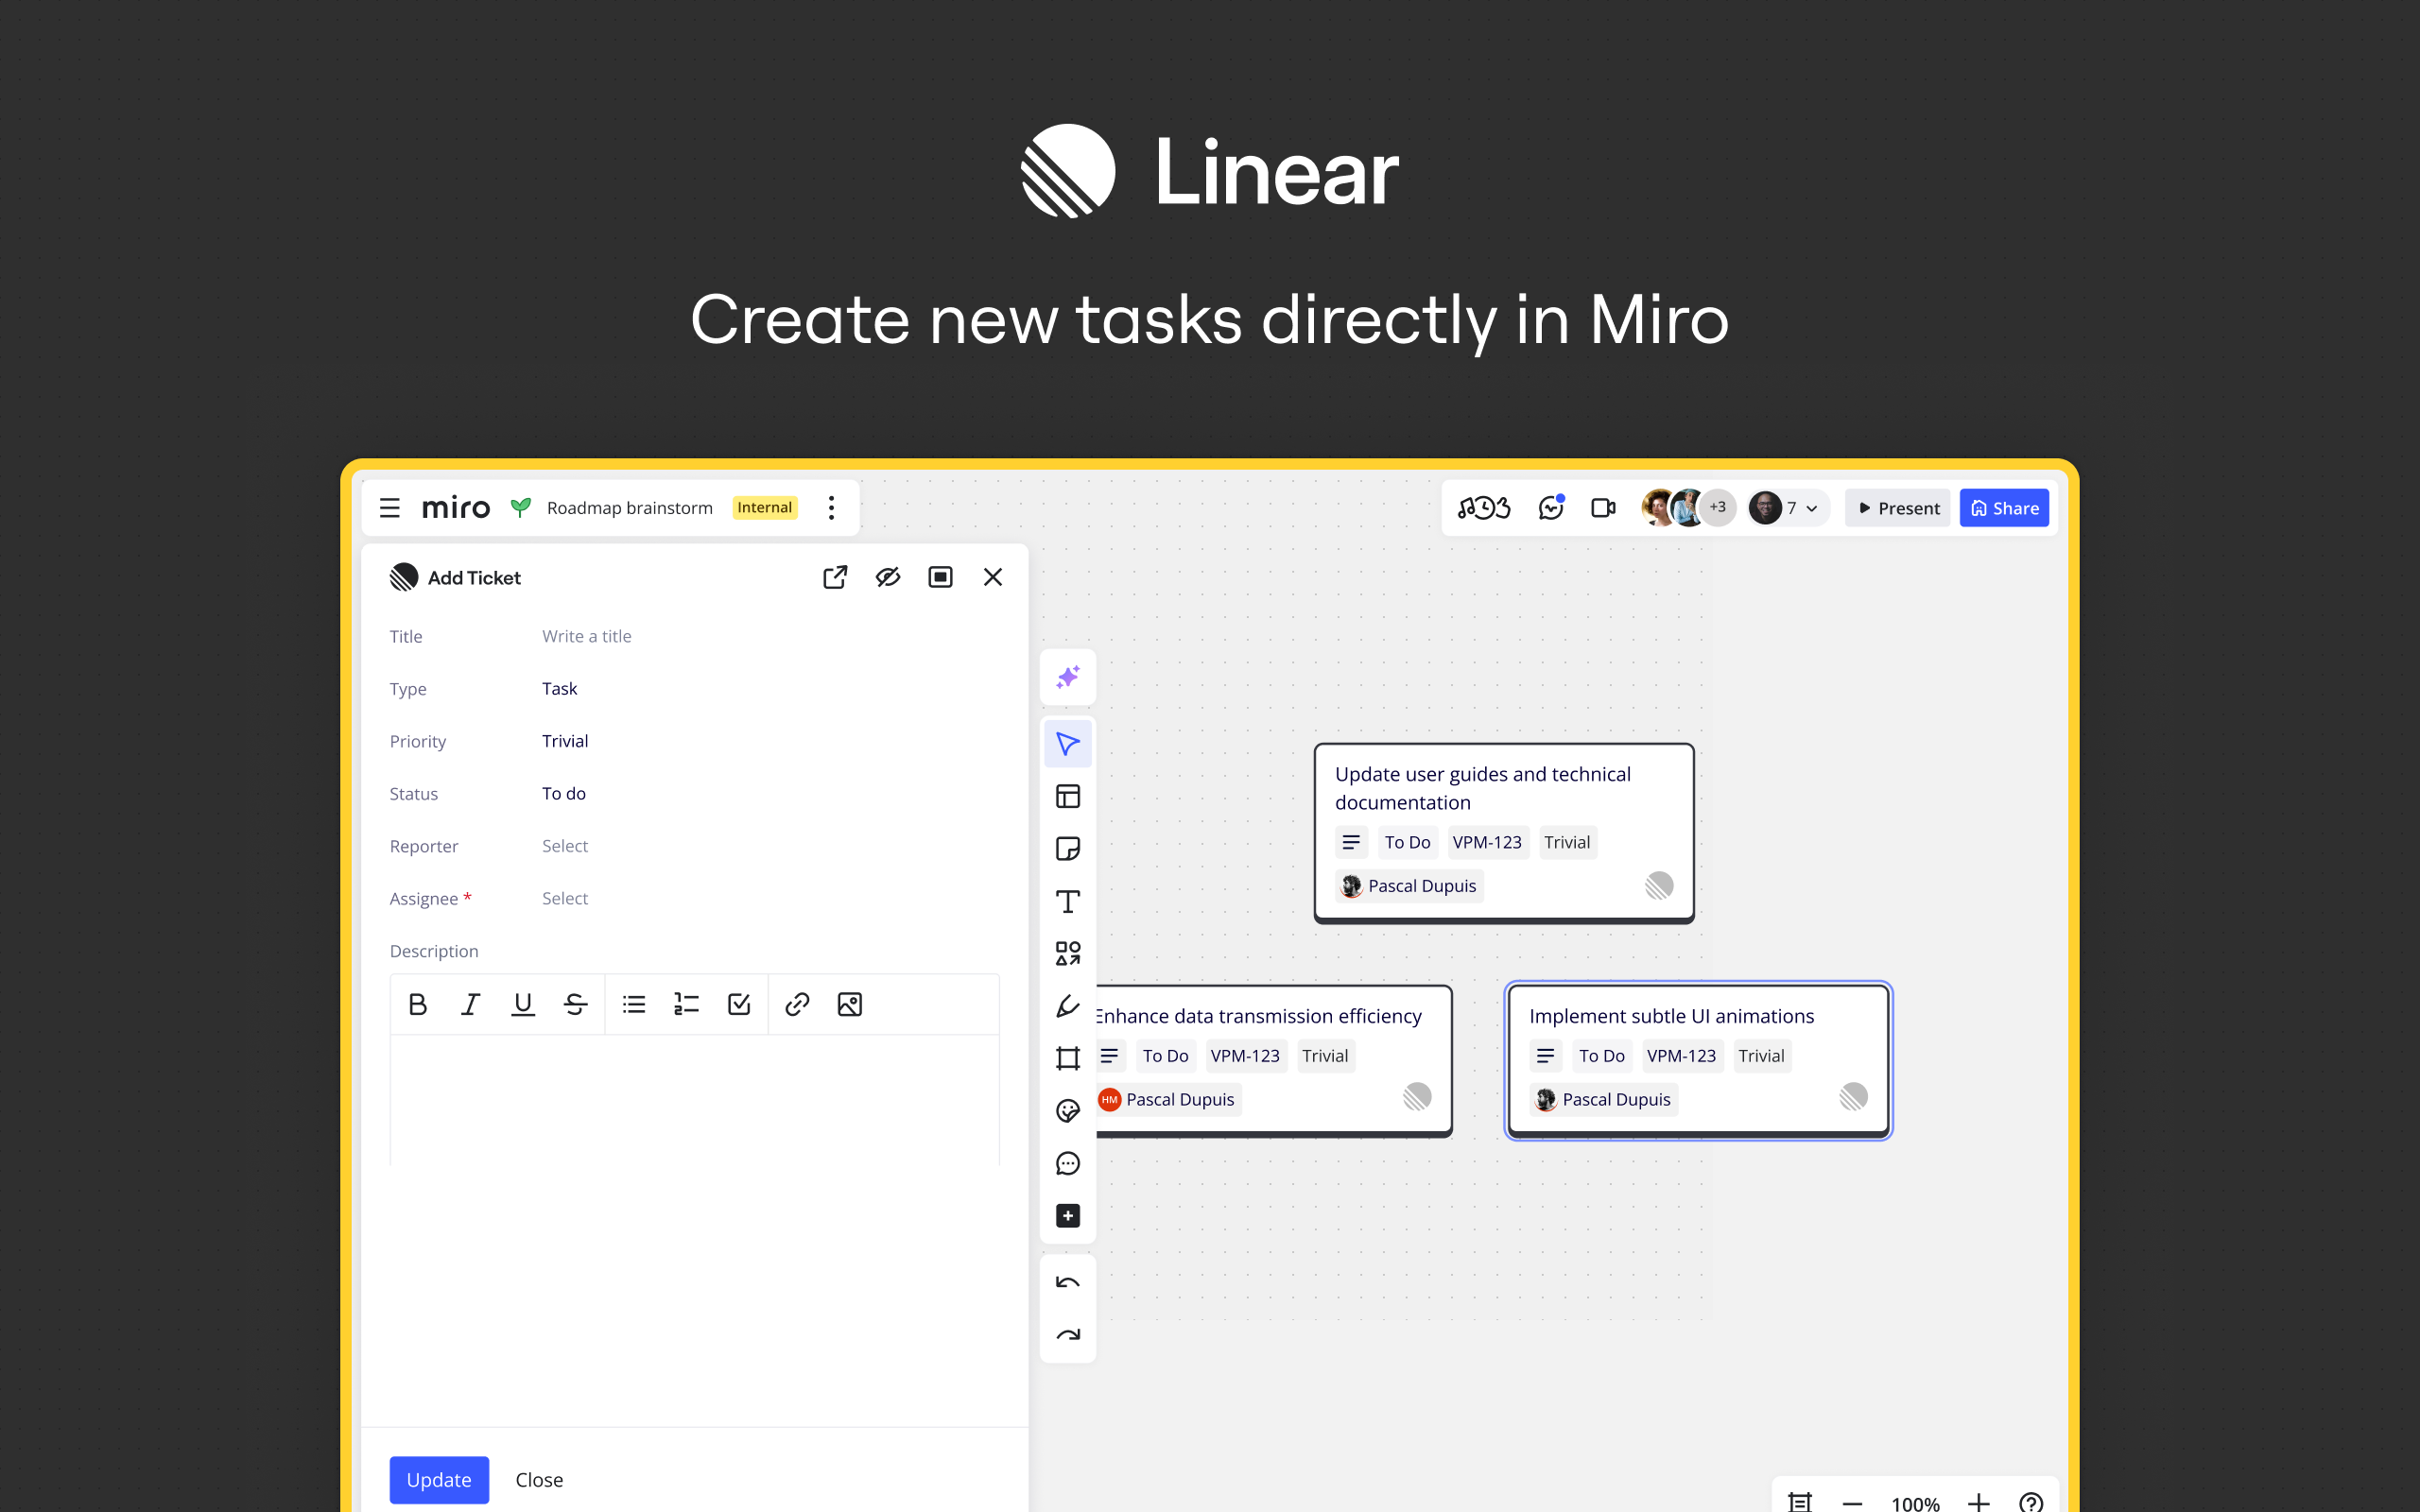This screenshot has width=2420, height=1512.
Task: Close the Add Ticket panel
Action: click(993, 577)
